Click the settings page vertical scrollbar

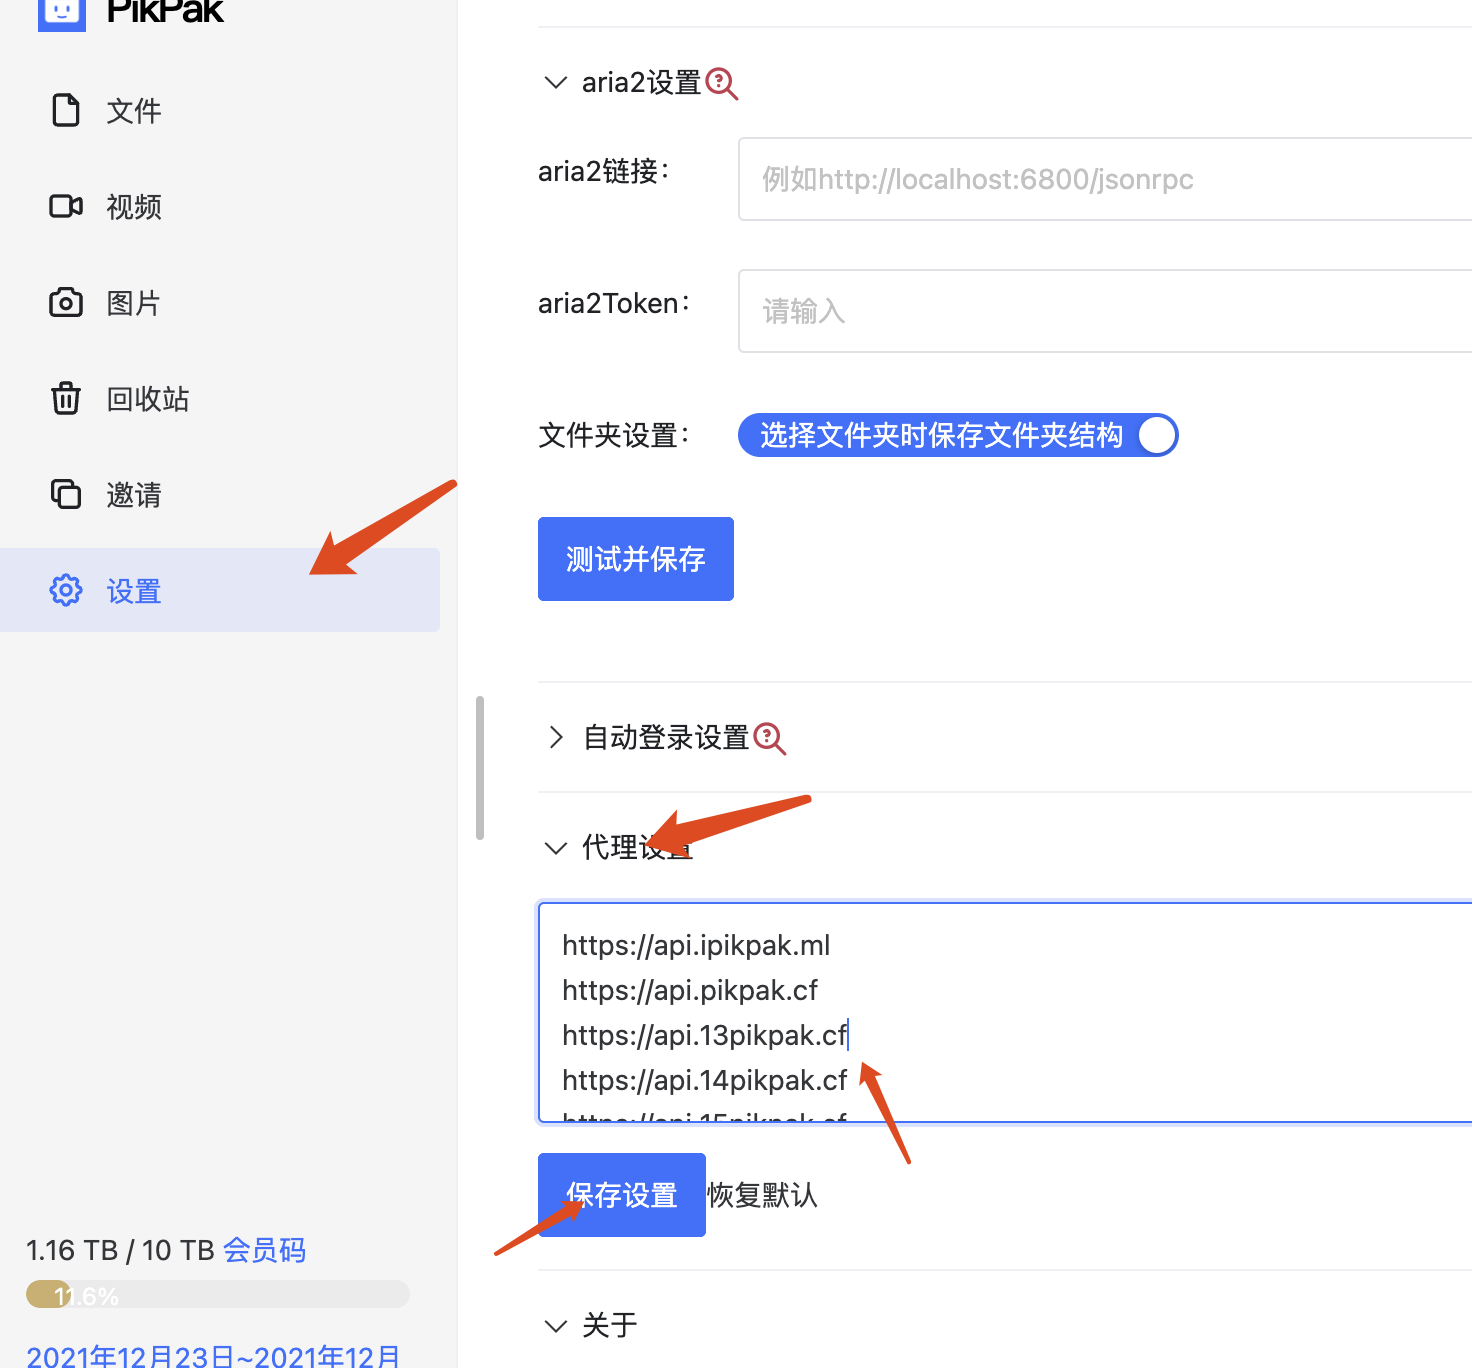[480, 768]
